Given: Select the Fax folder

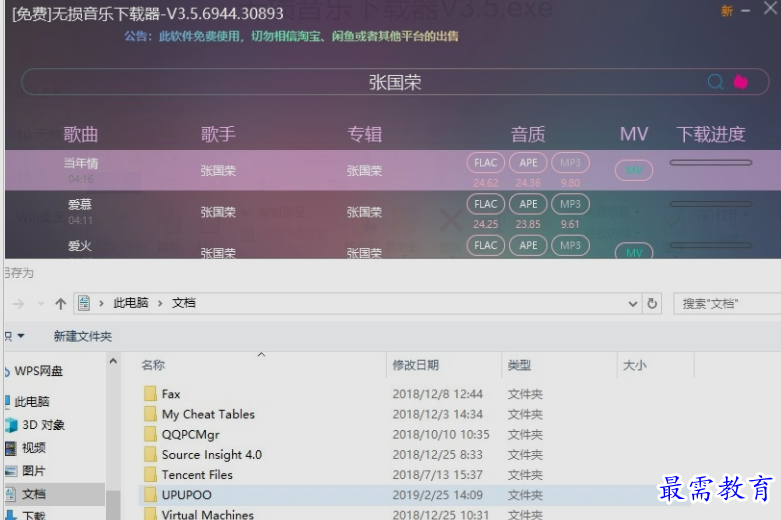Looking at the screenshot, I should [171, 394].
